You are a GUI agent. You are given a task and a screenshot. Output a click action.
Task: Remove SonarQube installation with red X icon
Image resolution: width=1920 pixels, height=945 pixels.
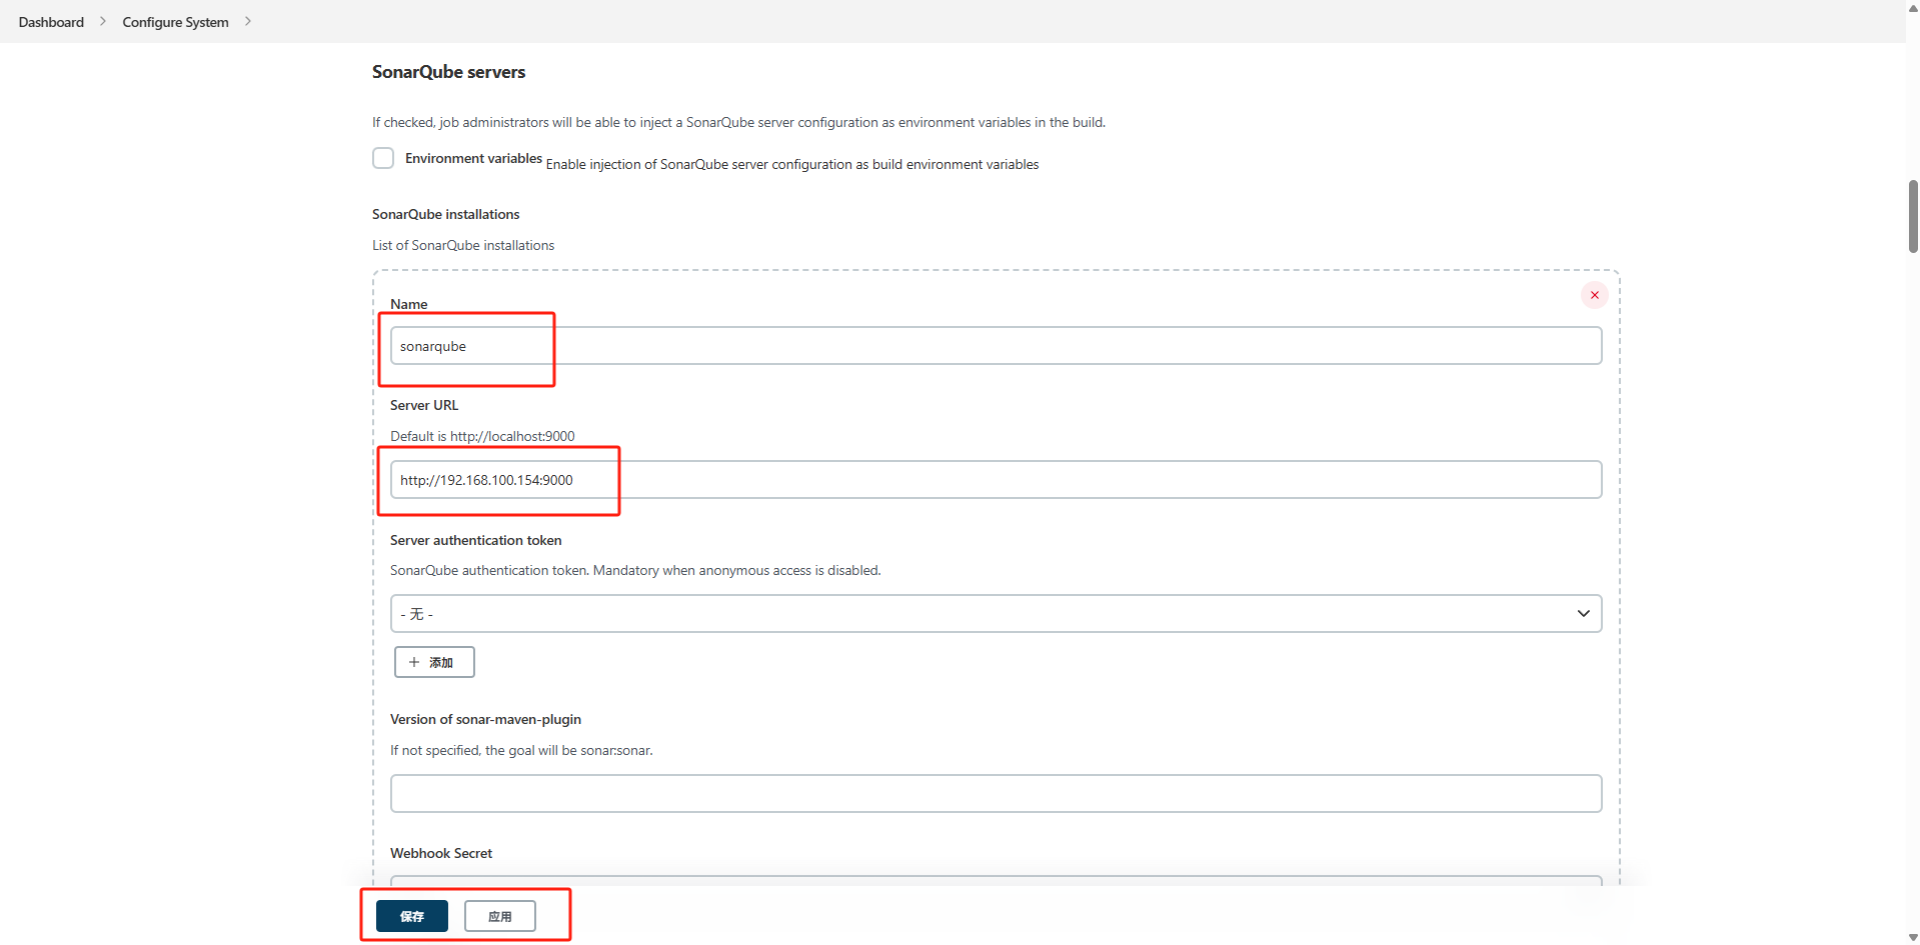coord(1594,295)
